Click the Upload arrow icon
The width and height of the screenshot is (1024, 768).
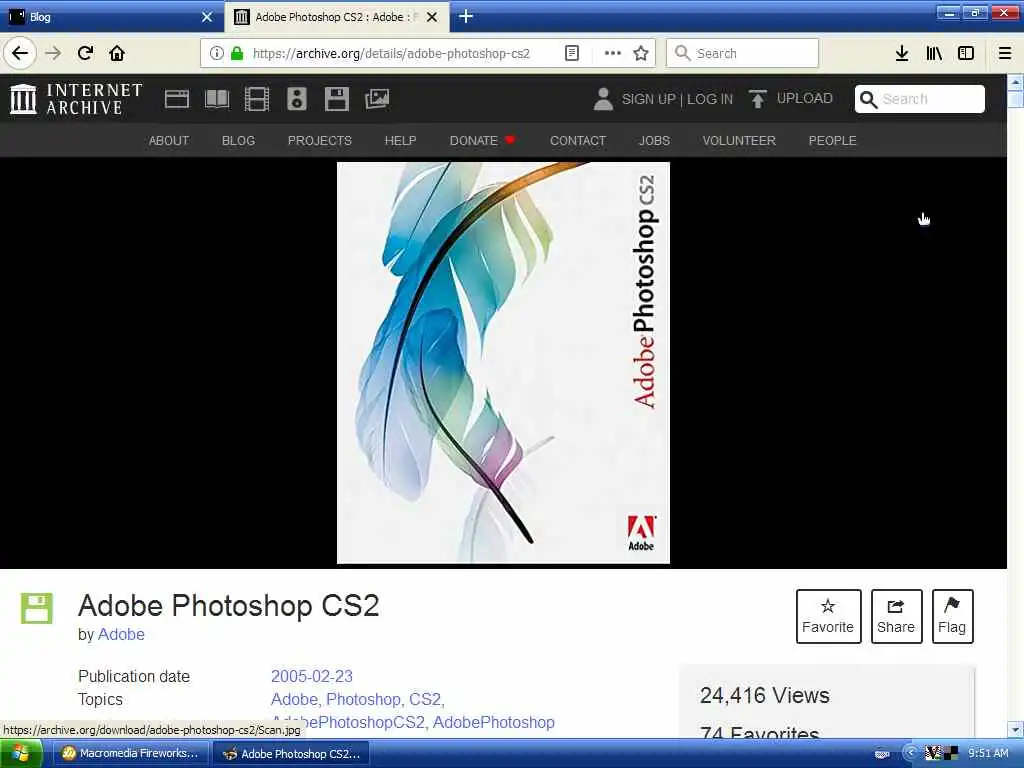(x=758, y=99)
